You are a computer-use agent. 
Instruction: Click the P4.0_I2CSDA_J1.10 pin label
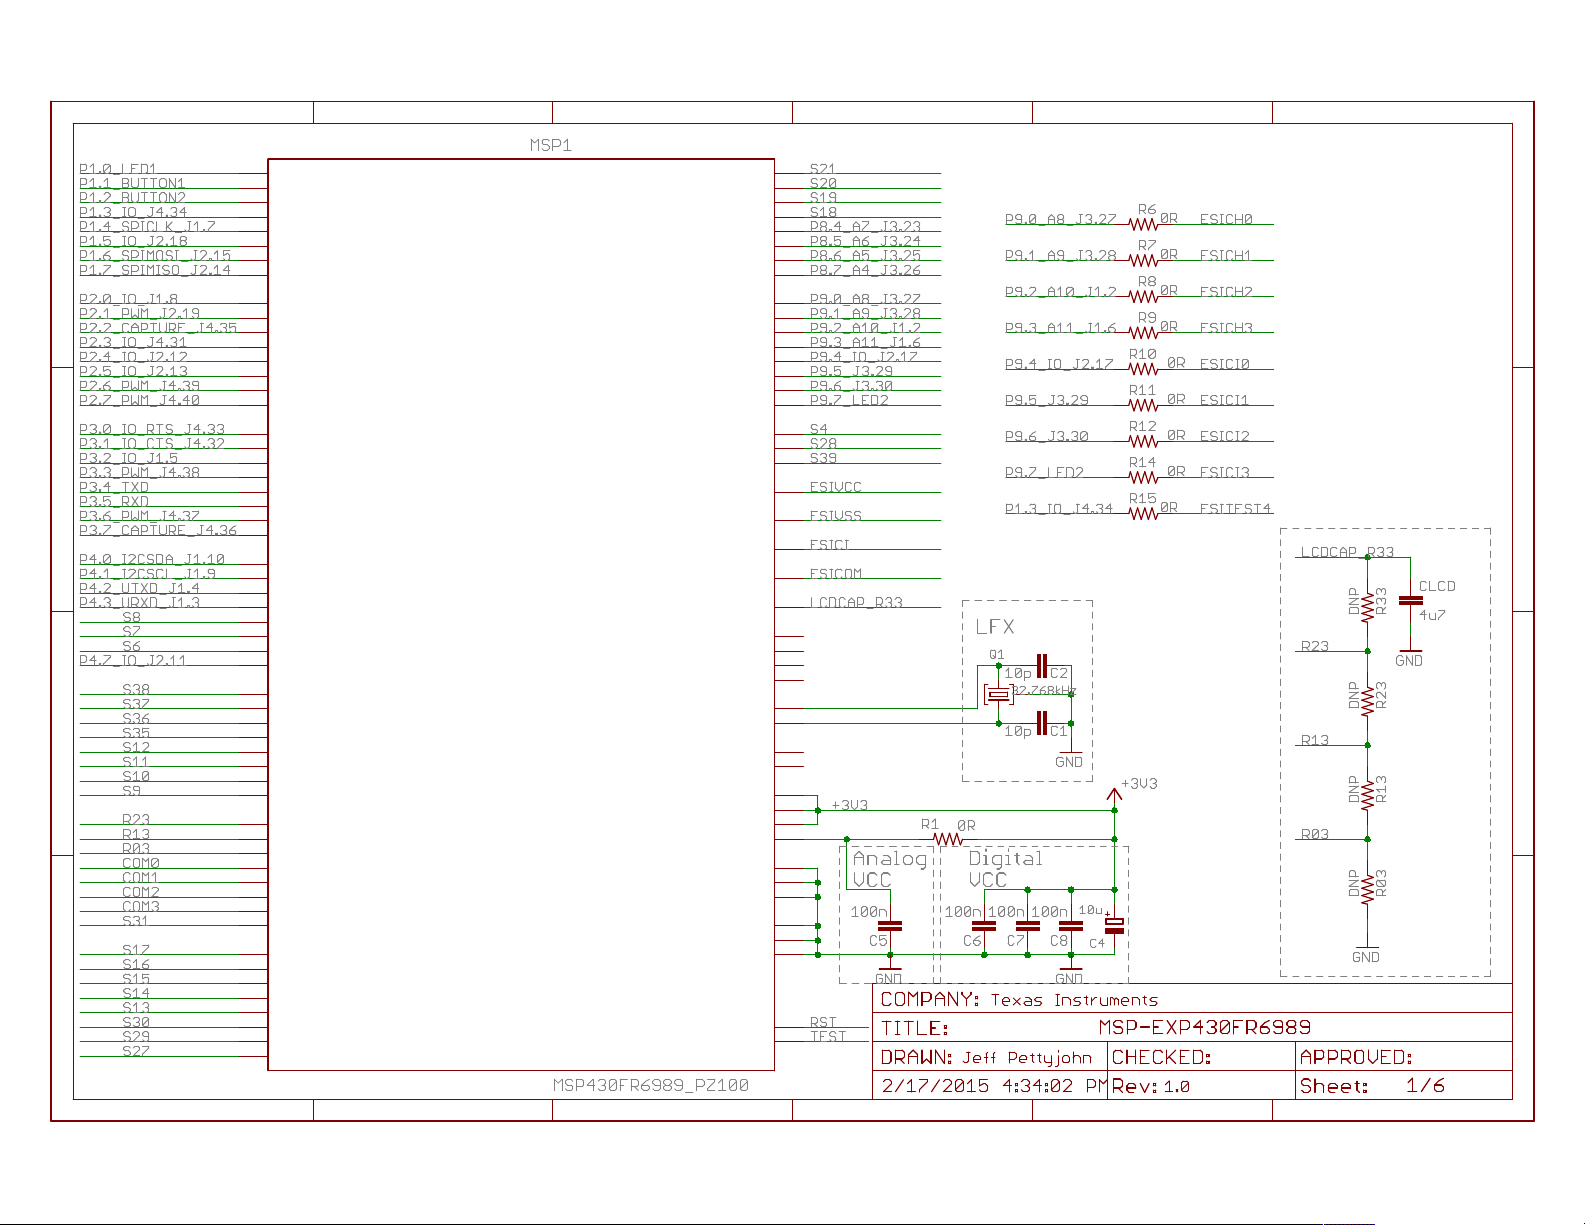click(152, 559)
